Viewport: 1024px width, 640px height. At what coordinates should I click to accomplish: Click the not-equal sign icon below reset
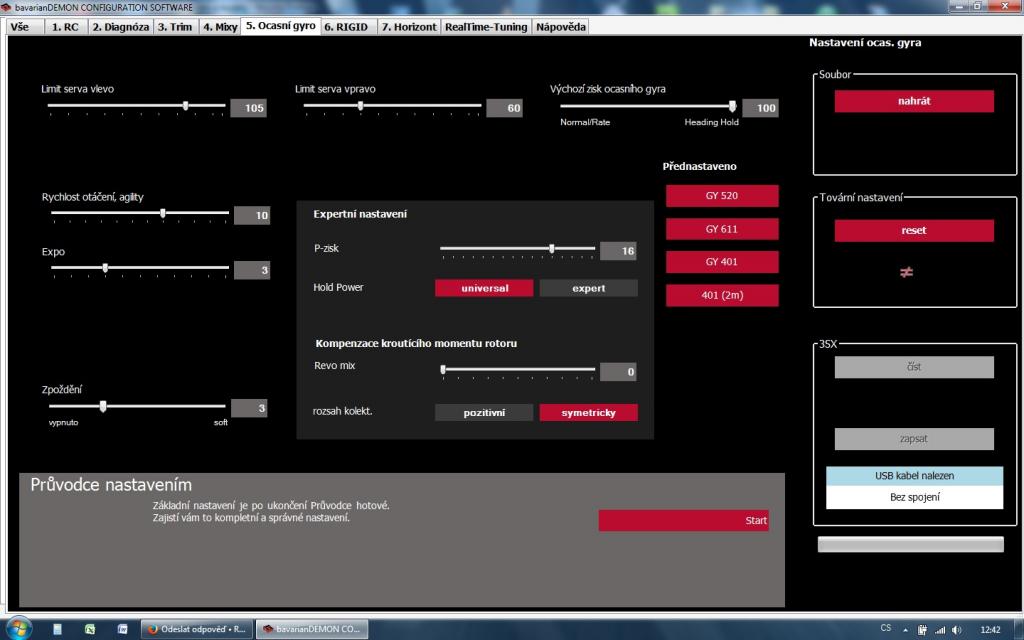(x=907, y=272)
